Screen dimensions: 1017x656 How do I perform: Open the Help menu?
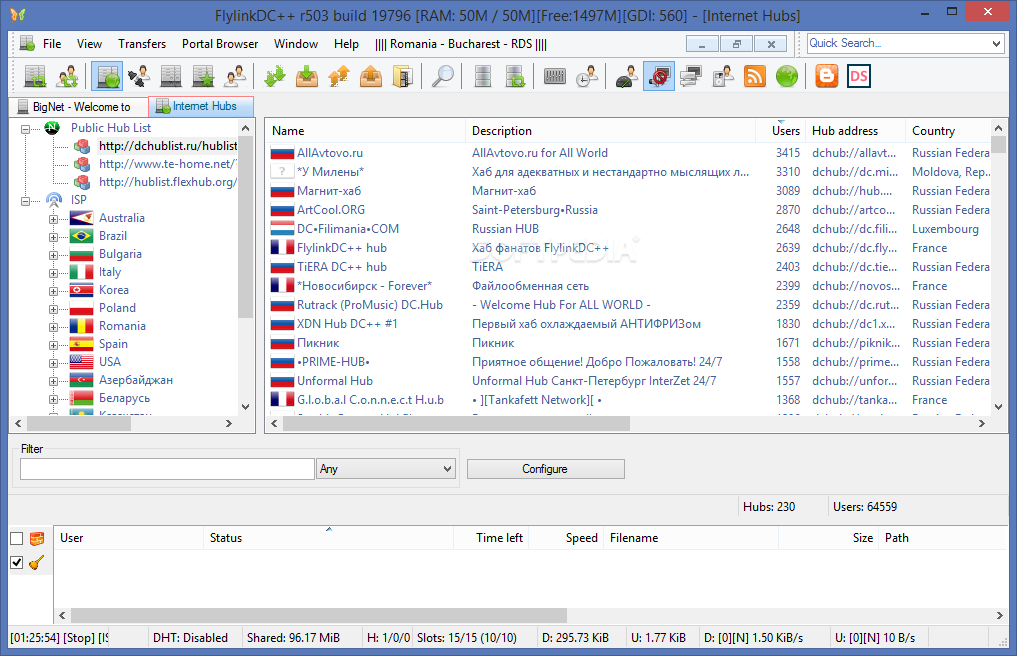point(346,43)
